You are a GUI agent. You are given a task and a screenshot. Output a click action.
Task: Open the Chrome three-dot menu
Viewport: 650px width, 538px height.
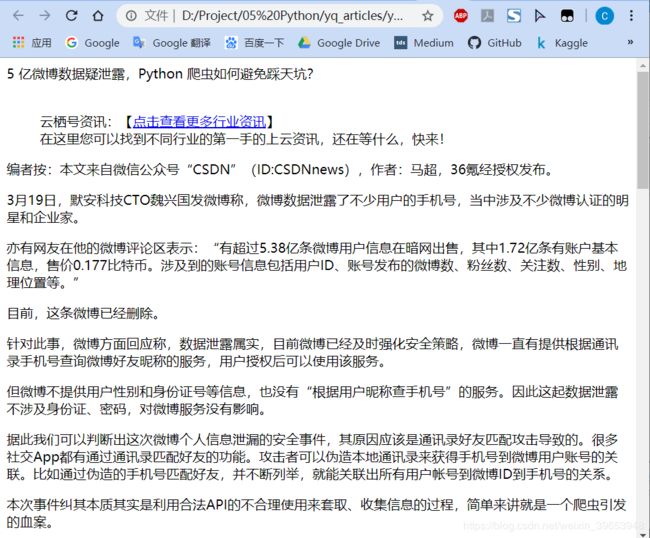[631, 16]
